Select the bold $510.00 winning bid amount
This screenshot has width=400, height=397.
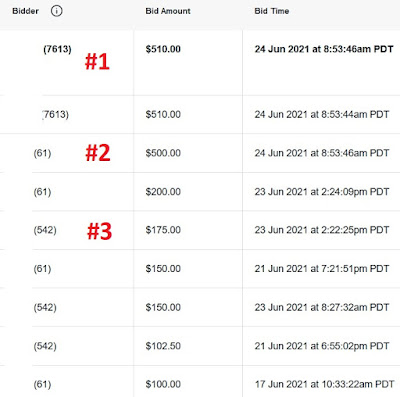pyautogui.click(x=163, y=49)
